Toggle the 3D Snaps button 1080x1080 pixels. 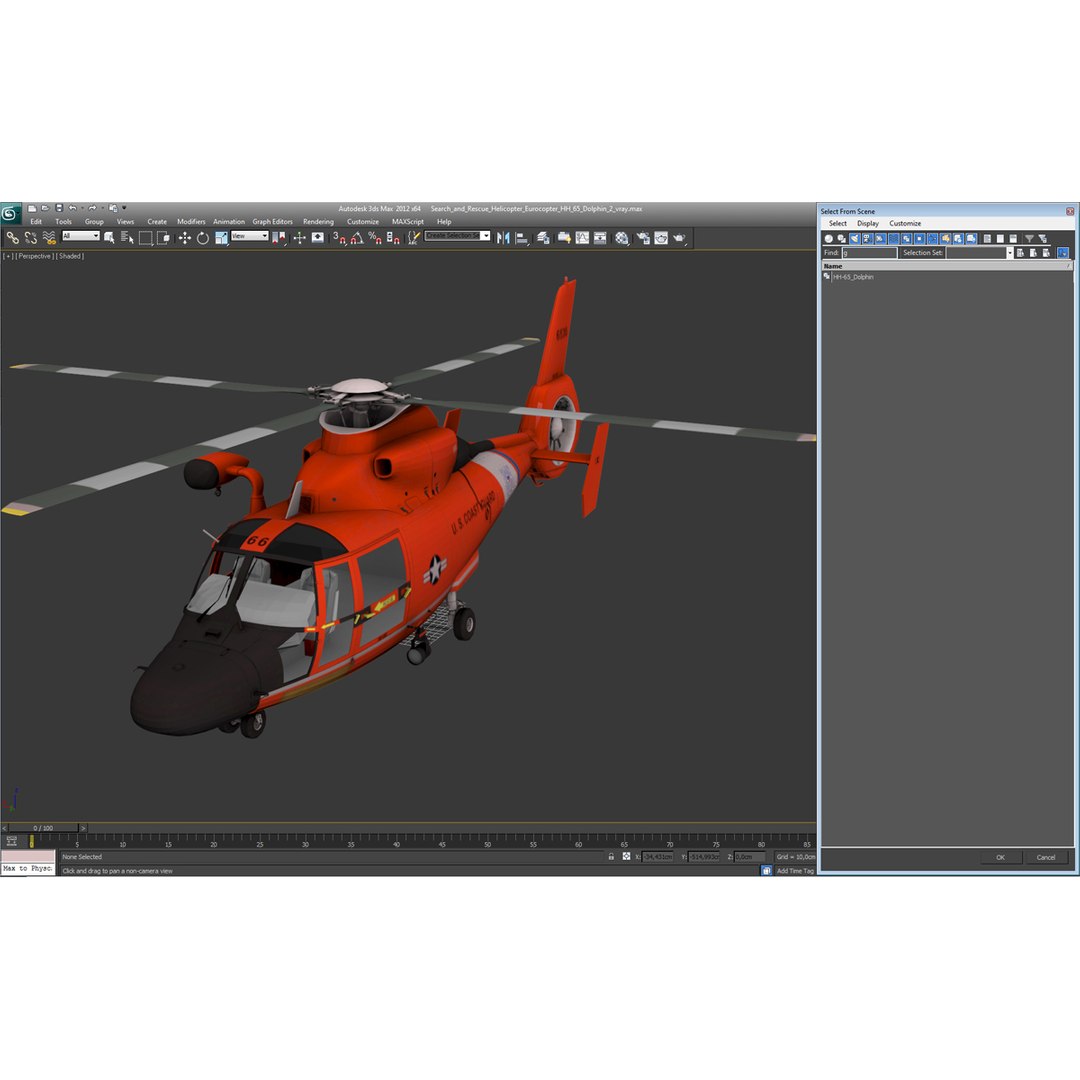pyautogui.click(x=338, y=238)
